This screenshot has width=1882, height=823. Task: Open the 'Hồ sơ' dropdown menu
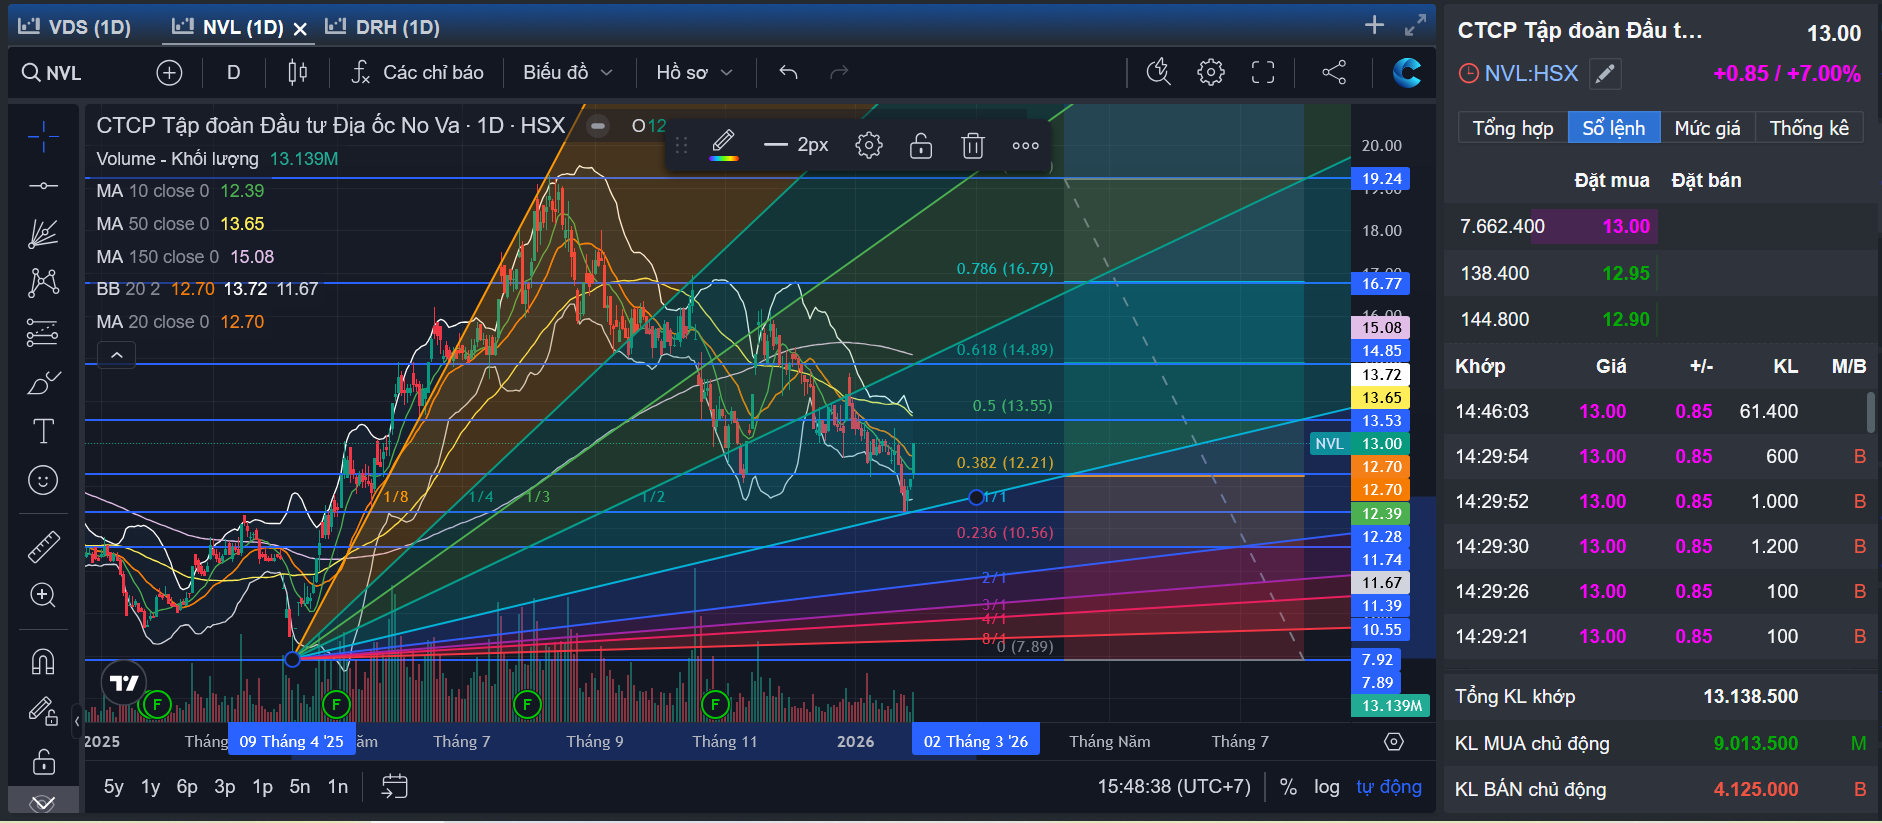click(694, 72)
